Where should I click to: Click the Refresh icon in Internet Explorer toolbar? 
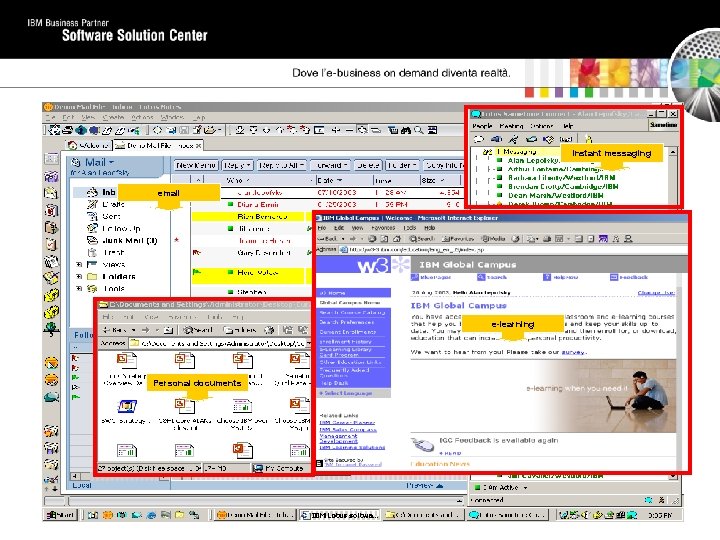tap(384, 239)
